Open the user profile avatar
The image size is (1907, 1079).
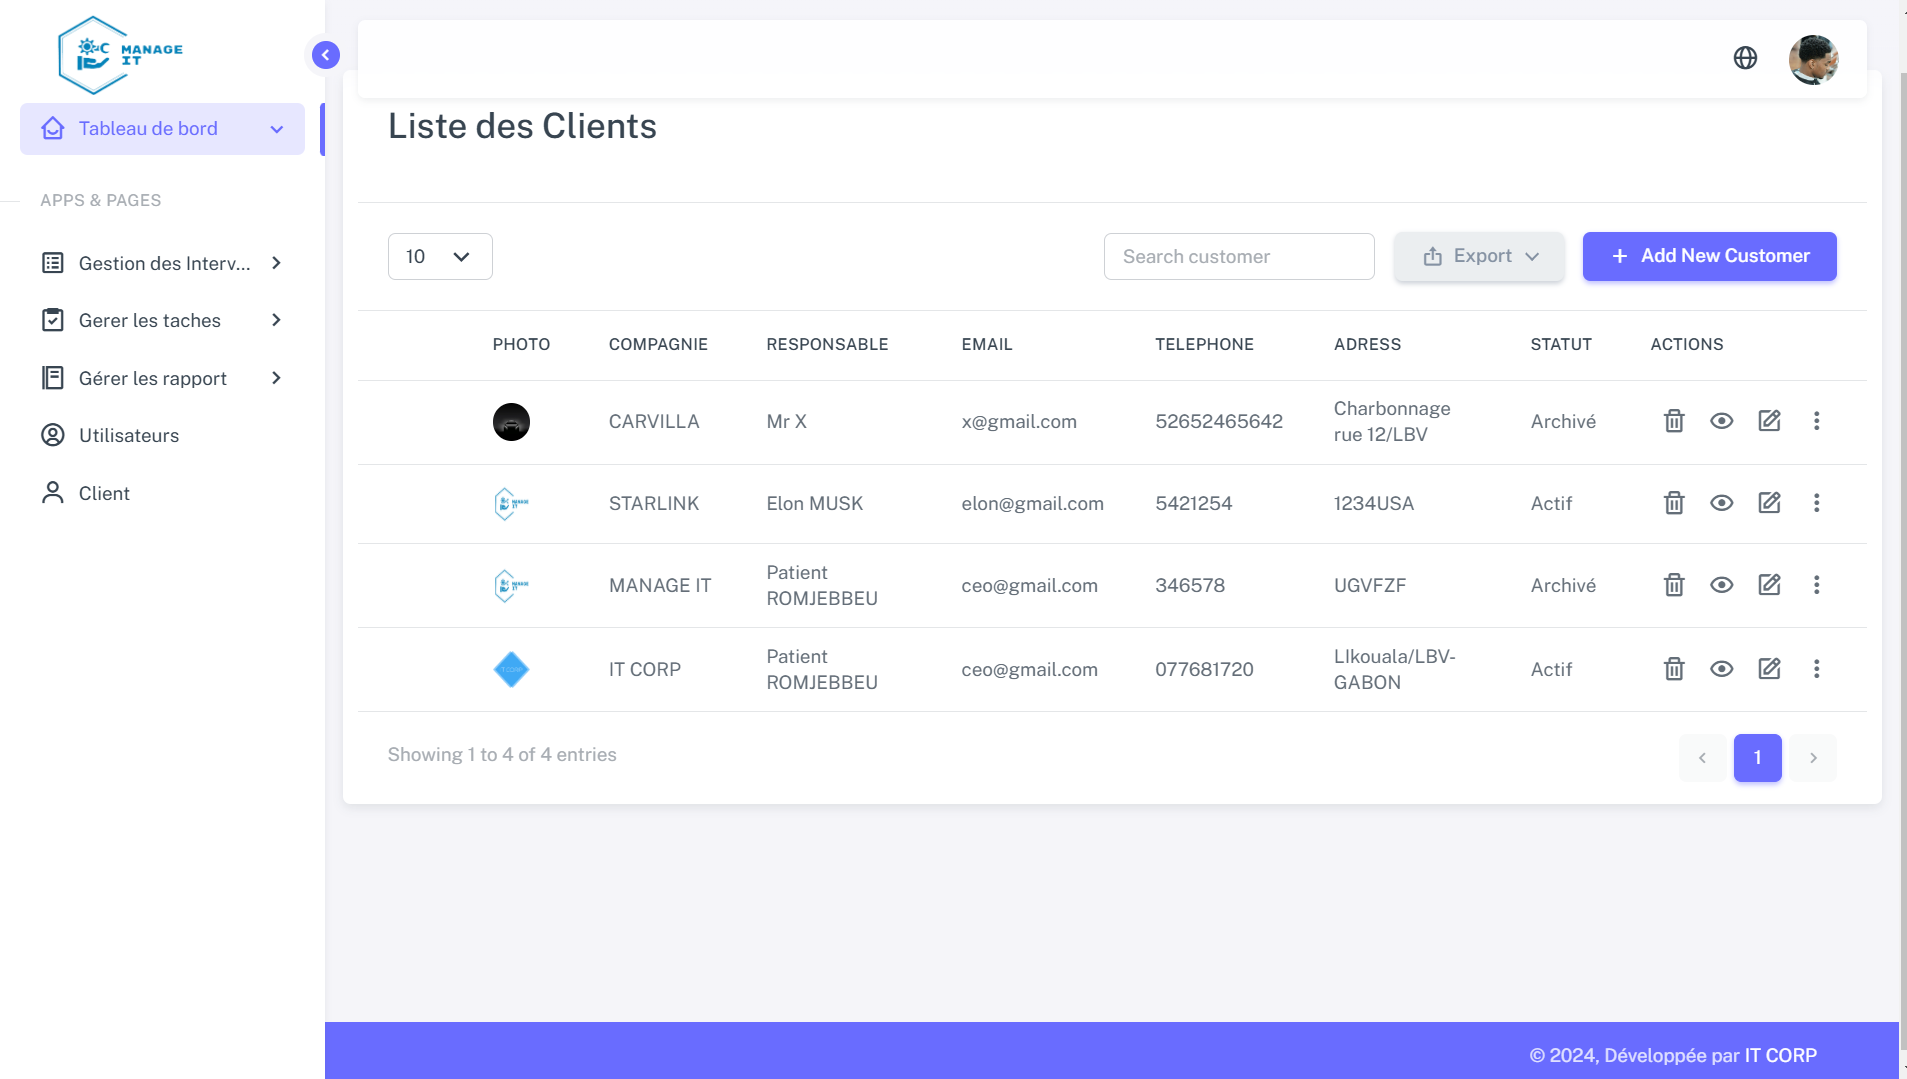click(1813, 60)
